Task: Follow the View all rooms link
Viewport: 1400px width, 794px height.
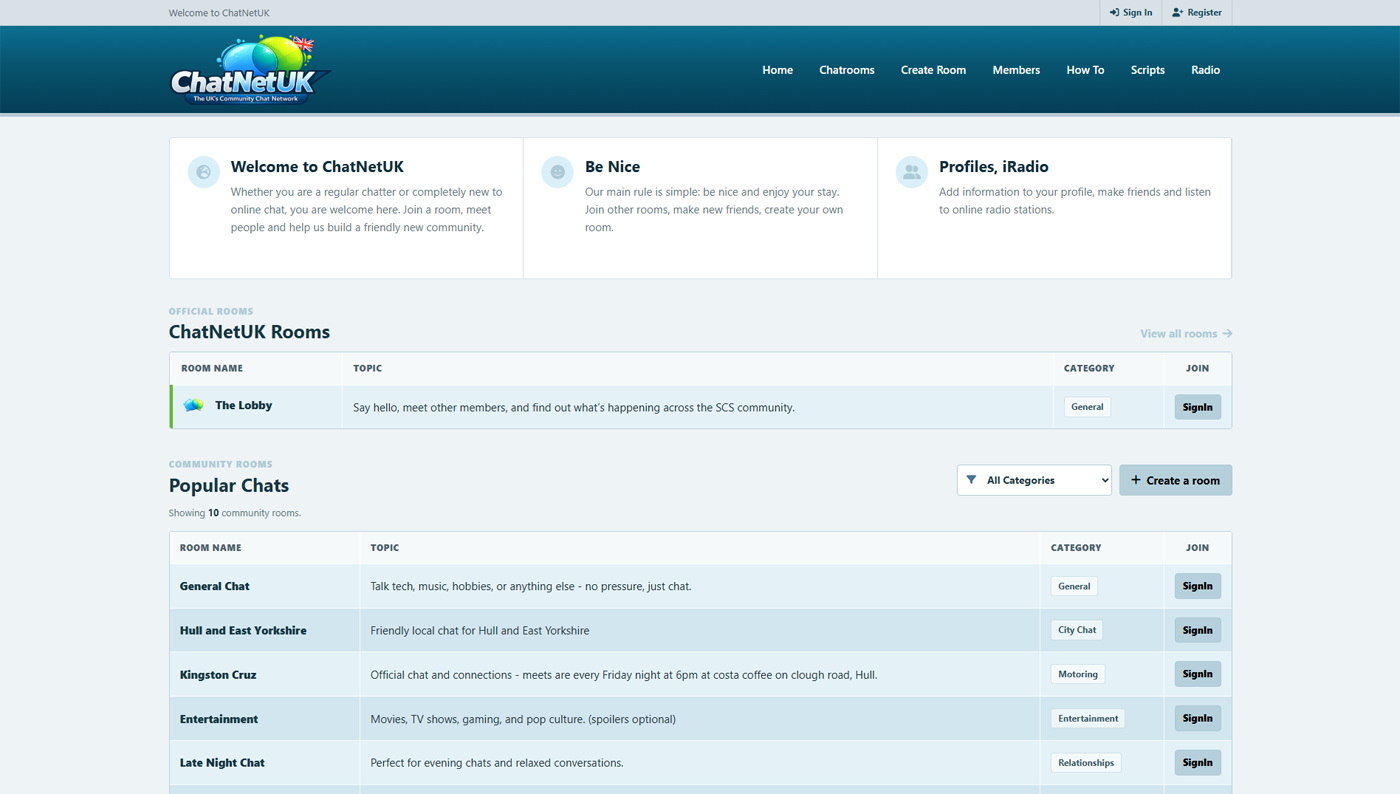Action: (x=1186, y=334)
